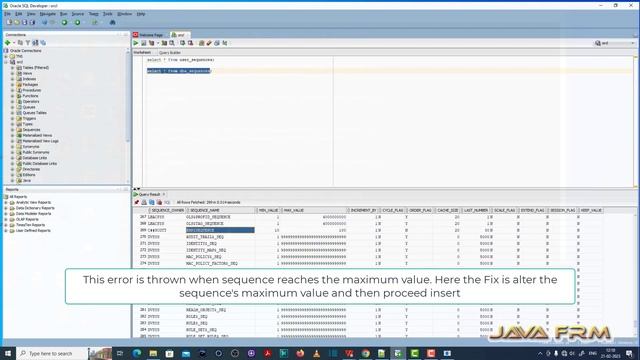Image resolution: width=640 pixels, height=360 pixels.
Task: Select OLAP Reports in the Reports panel
Action: click(27, 220)
